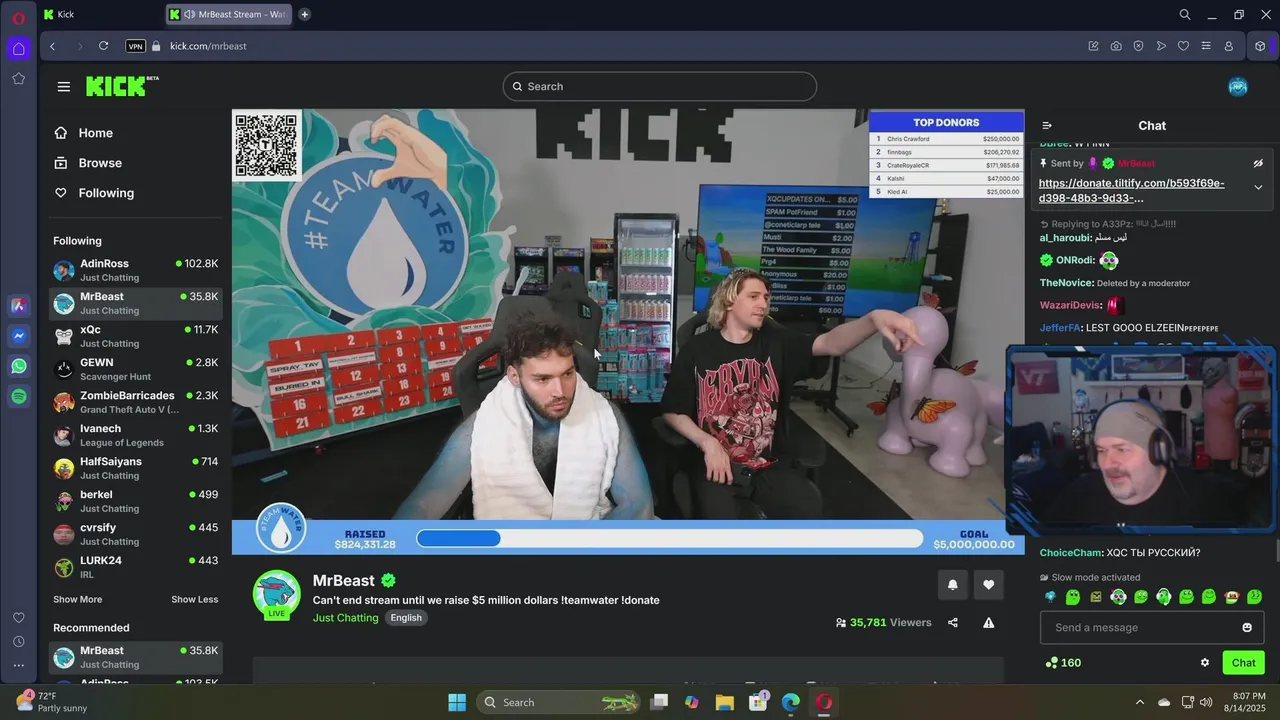Insert the headphones green emote
Screen dimensions: 1280x720
coord(1164,597)
